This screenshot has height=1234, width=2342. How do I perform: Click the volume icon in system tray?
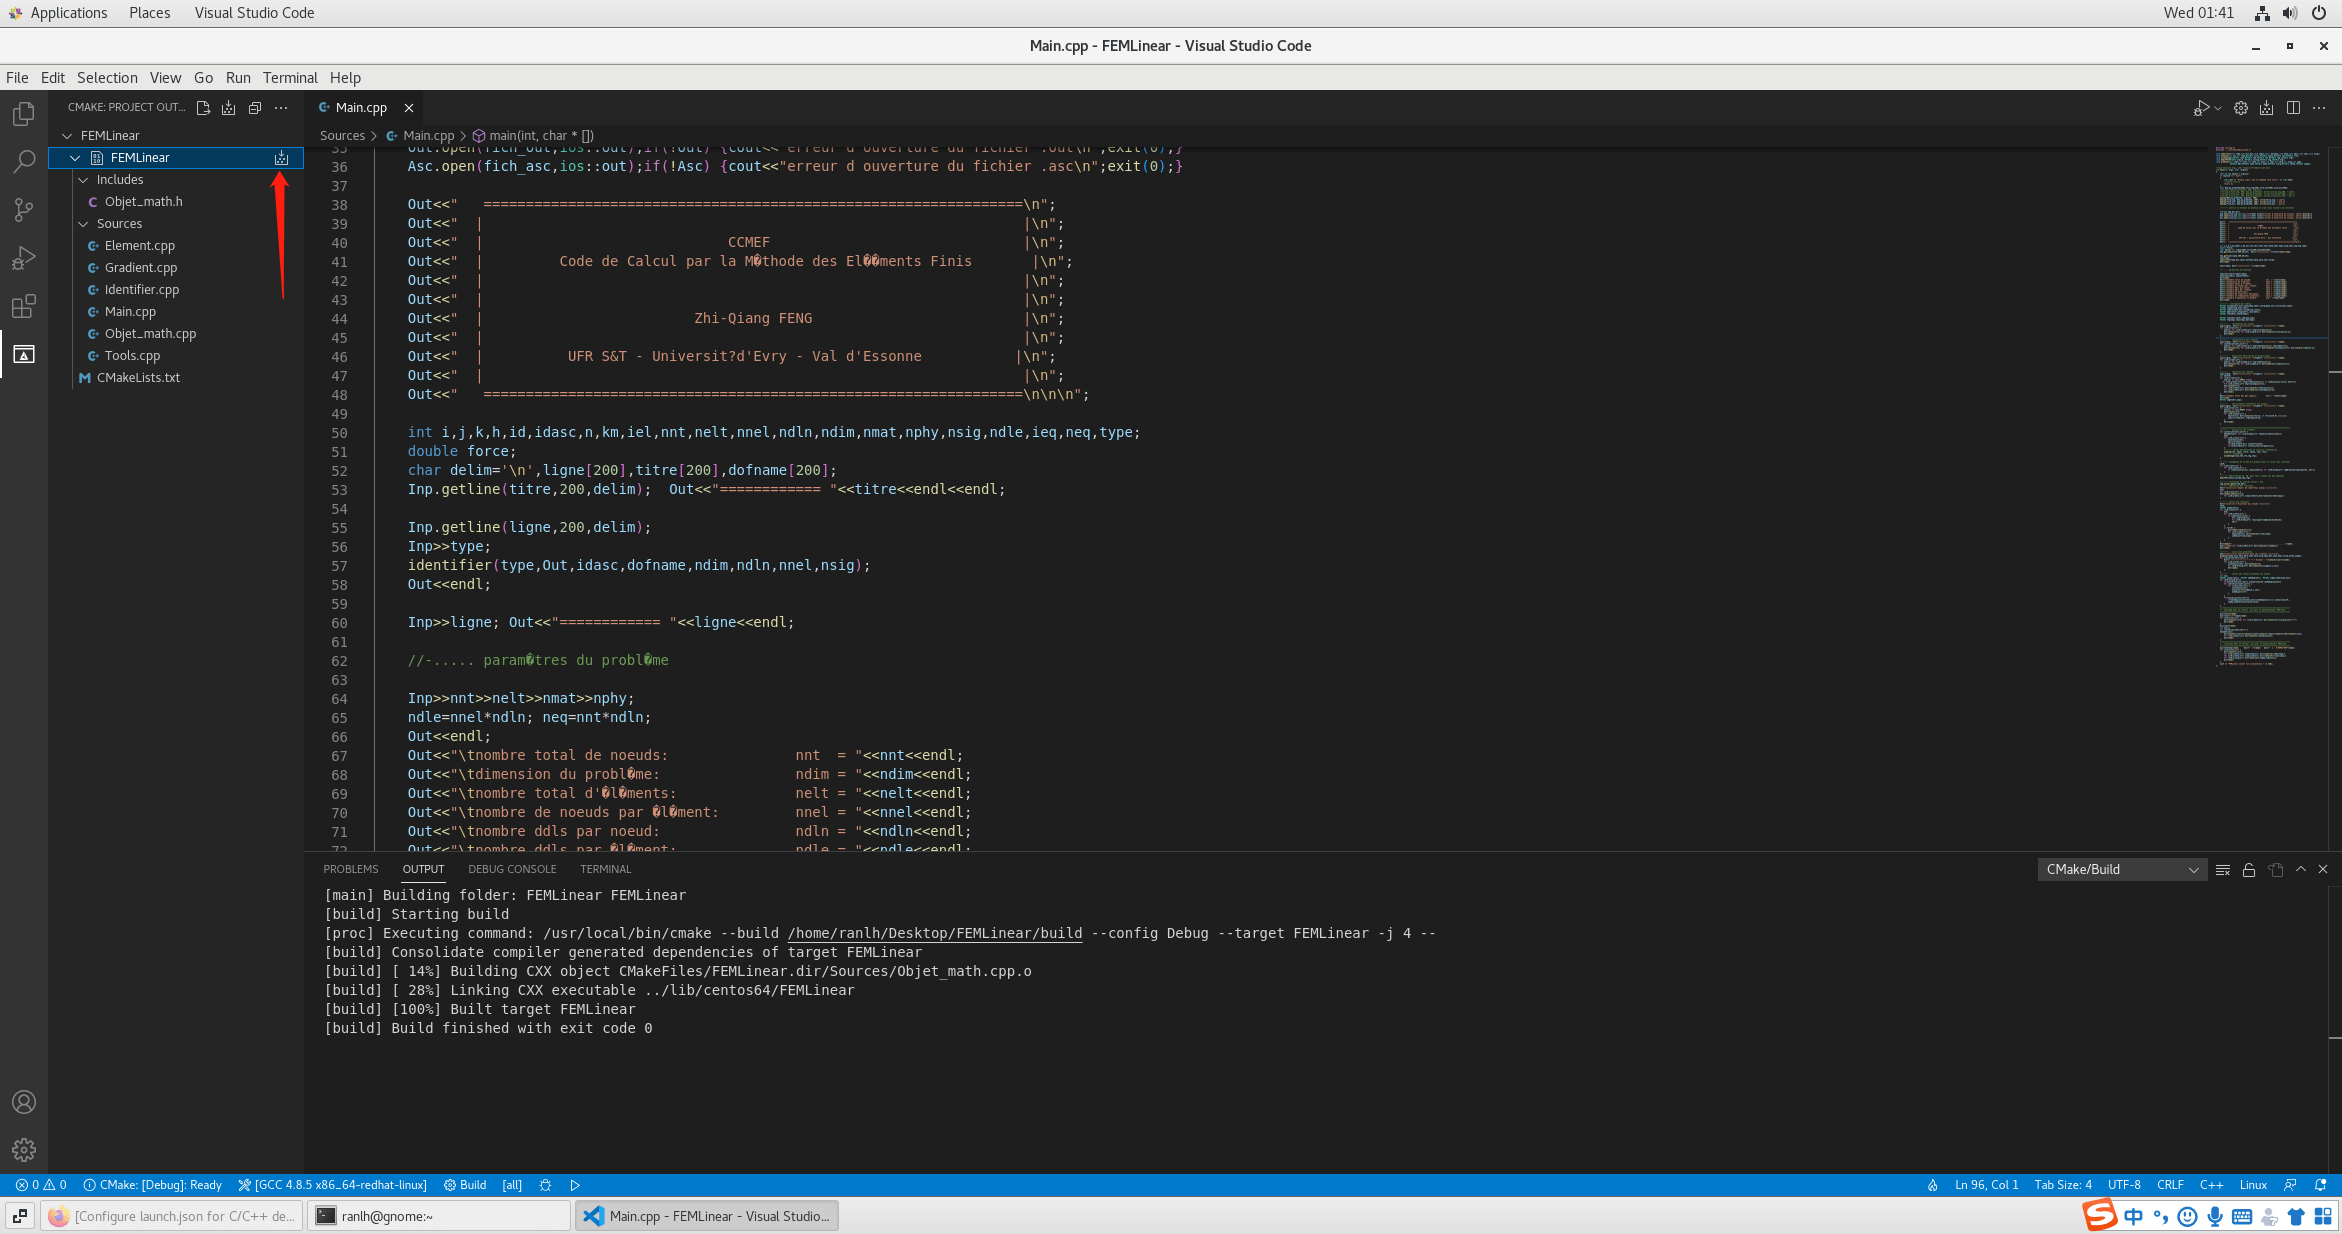2290,13
